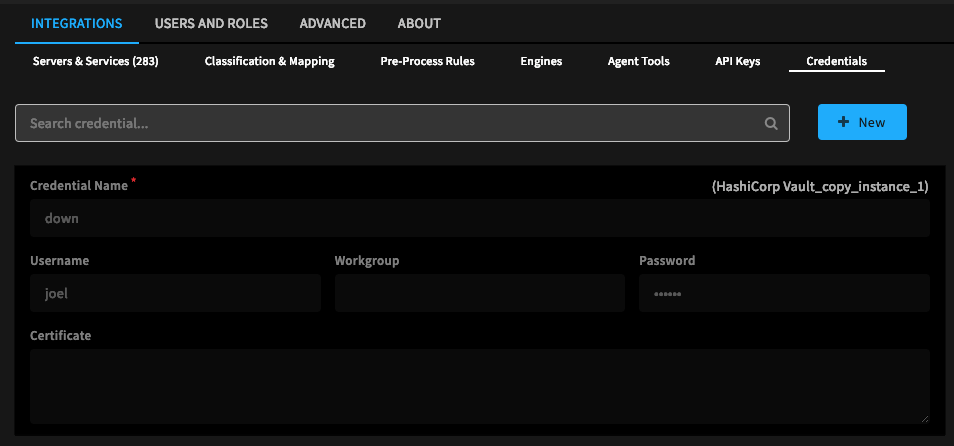
Task: Click the empty Workgroup field
Action: coord(479,294)
